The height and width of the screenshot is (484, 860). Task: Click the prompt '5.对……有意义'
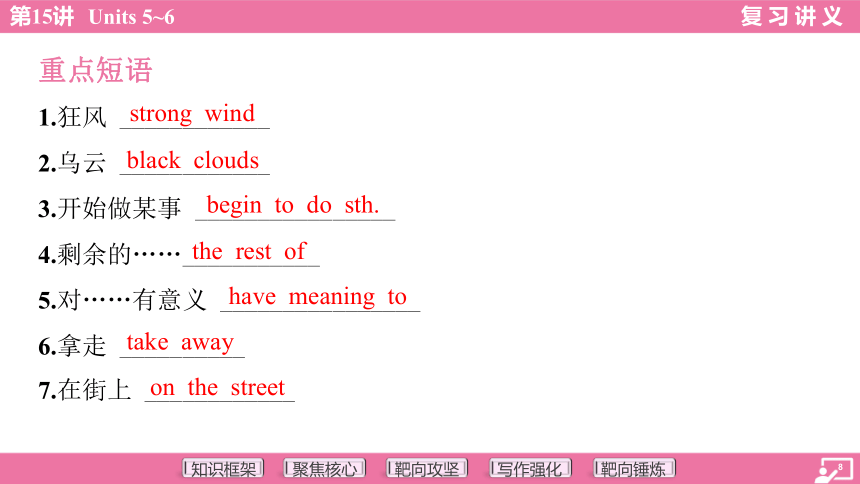[122, 300]
